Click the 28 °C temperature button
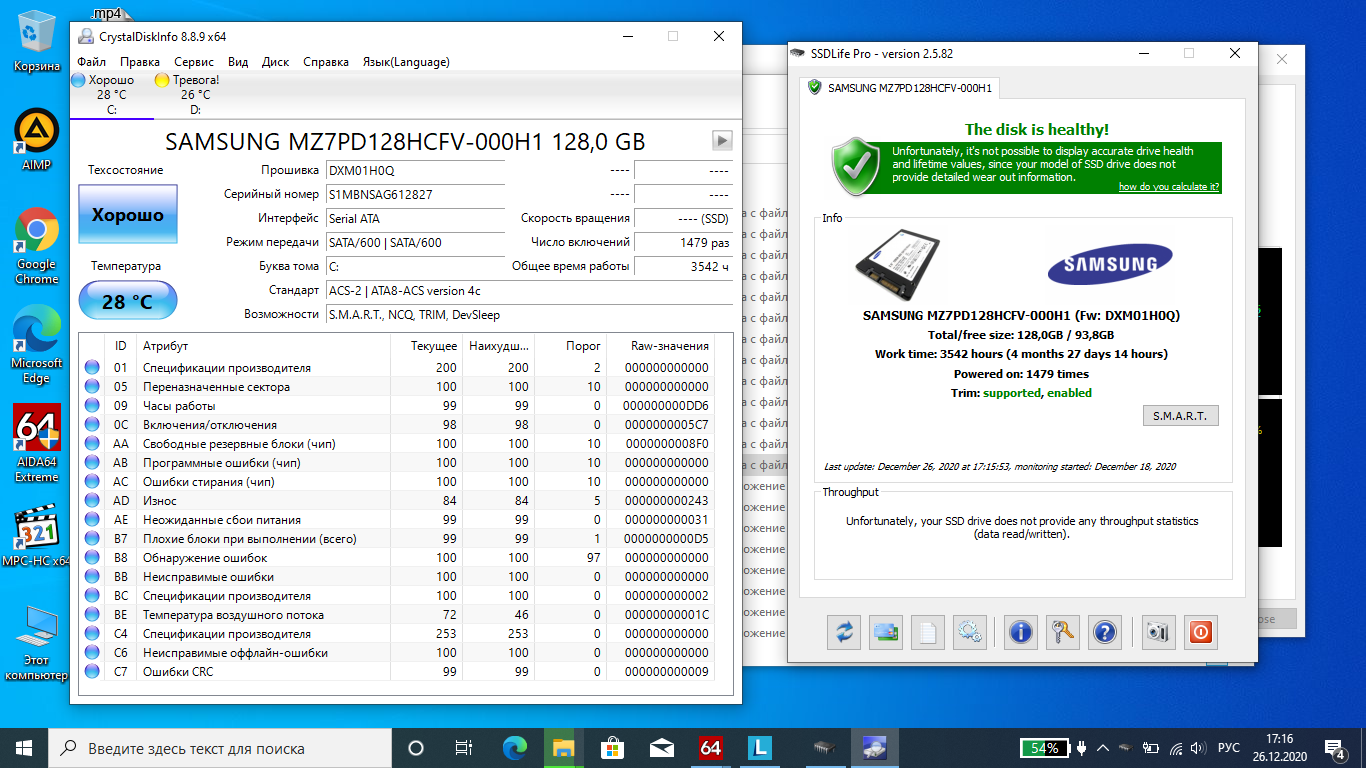Viewport: 1366px width, 768px height. coord(128,301)
